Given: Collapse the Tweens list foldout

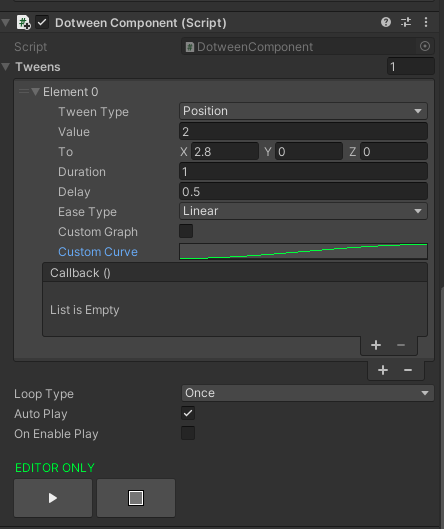Looking at the screenshot, I should (x=6, y=66).
